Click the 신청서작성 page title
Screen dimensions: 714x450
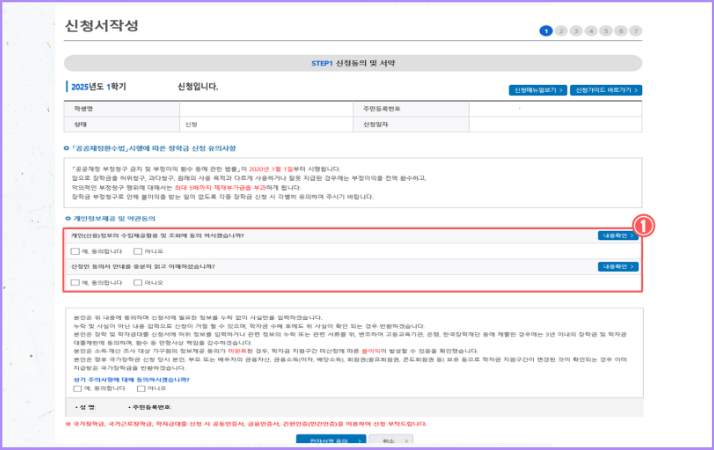[x=101, y=26]
